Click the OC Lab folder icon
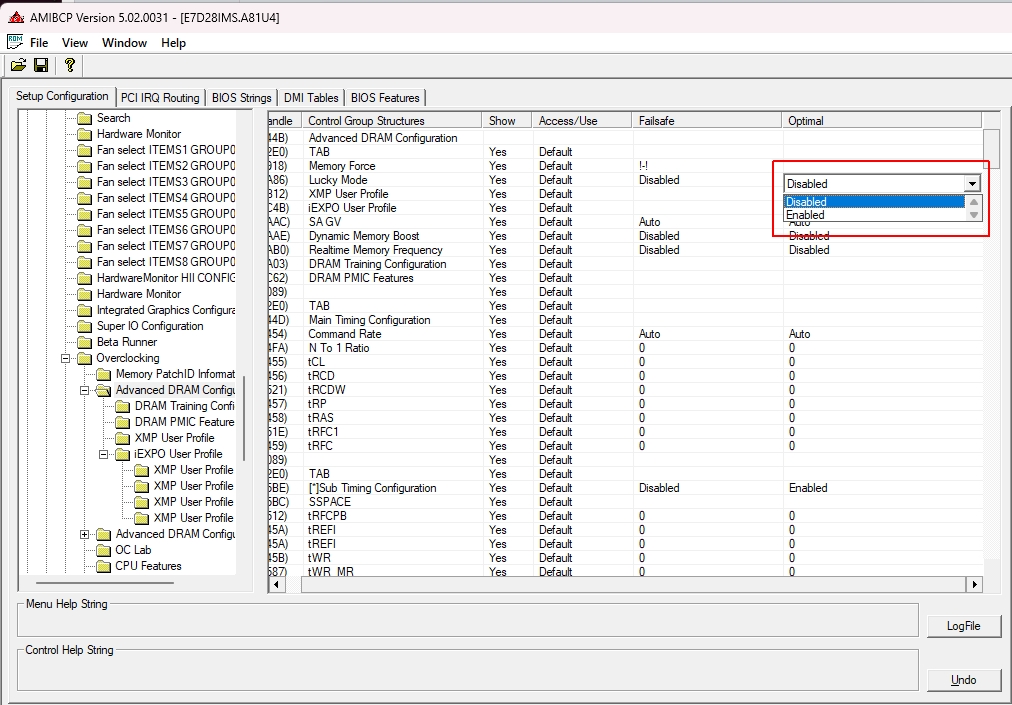 click(103, 550)
